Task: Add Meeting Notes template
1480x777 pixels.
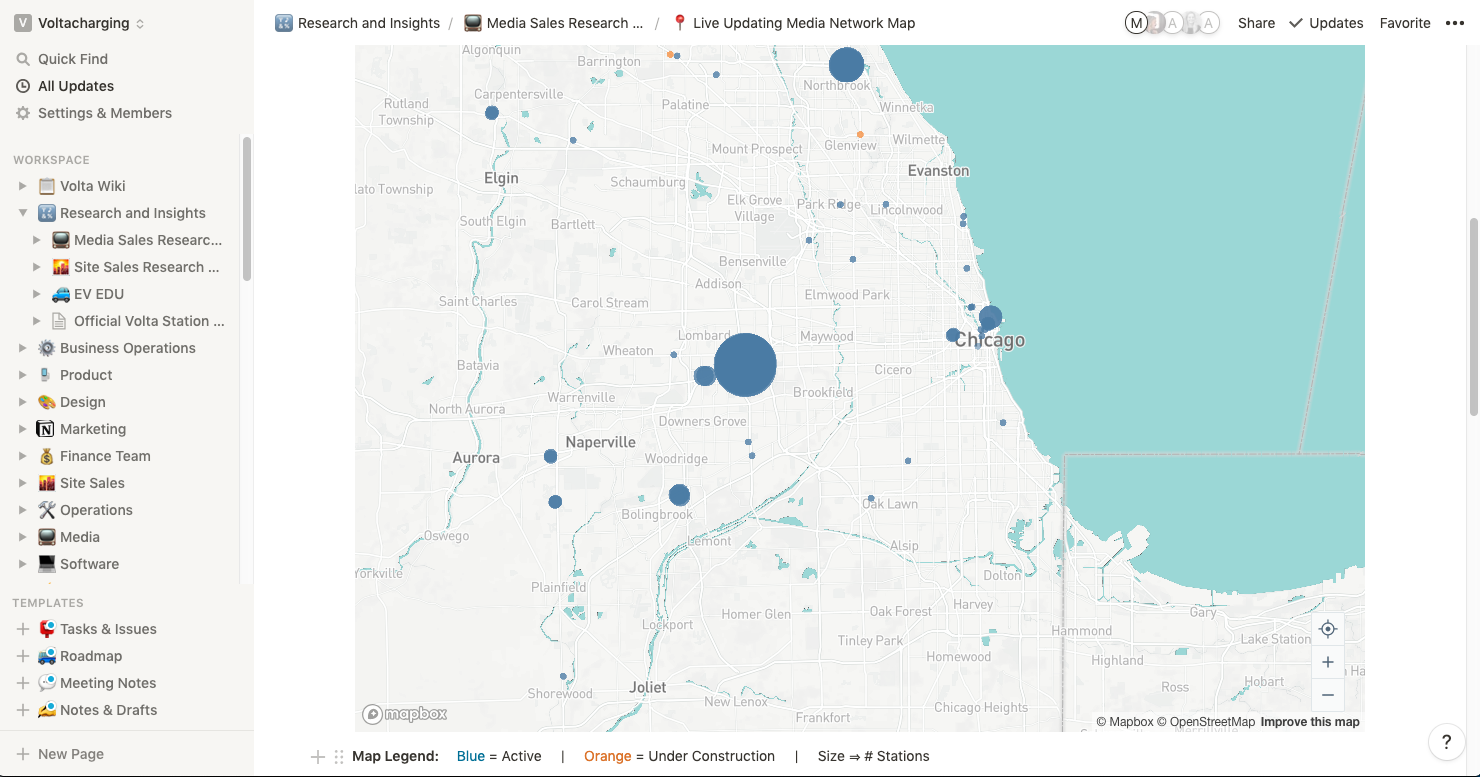Action: coord(23,683)
